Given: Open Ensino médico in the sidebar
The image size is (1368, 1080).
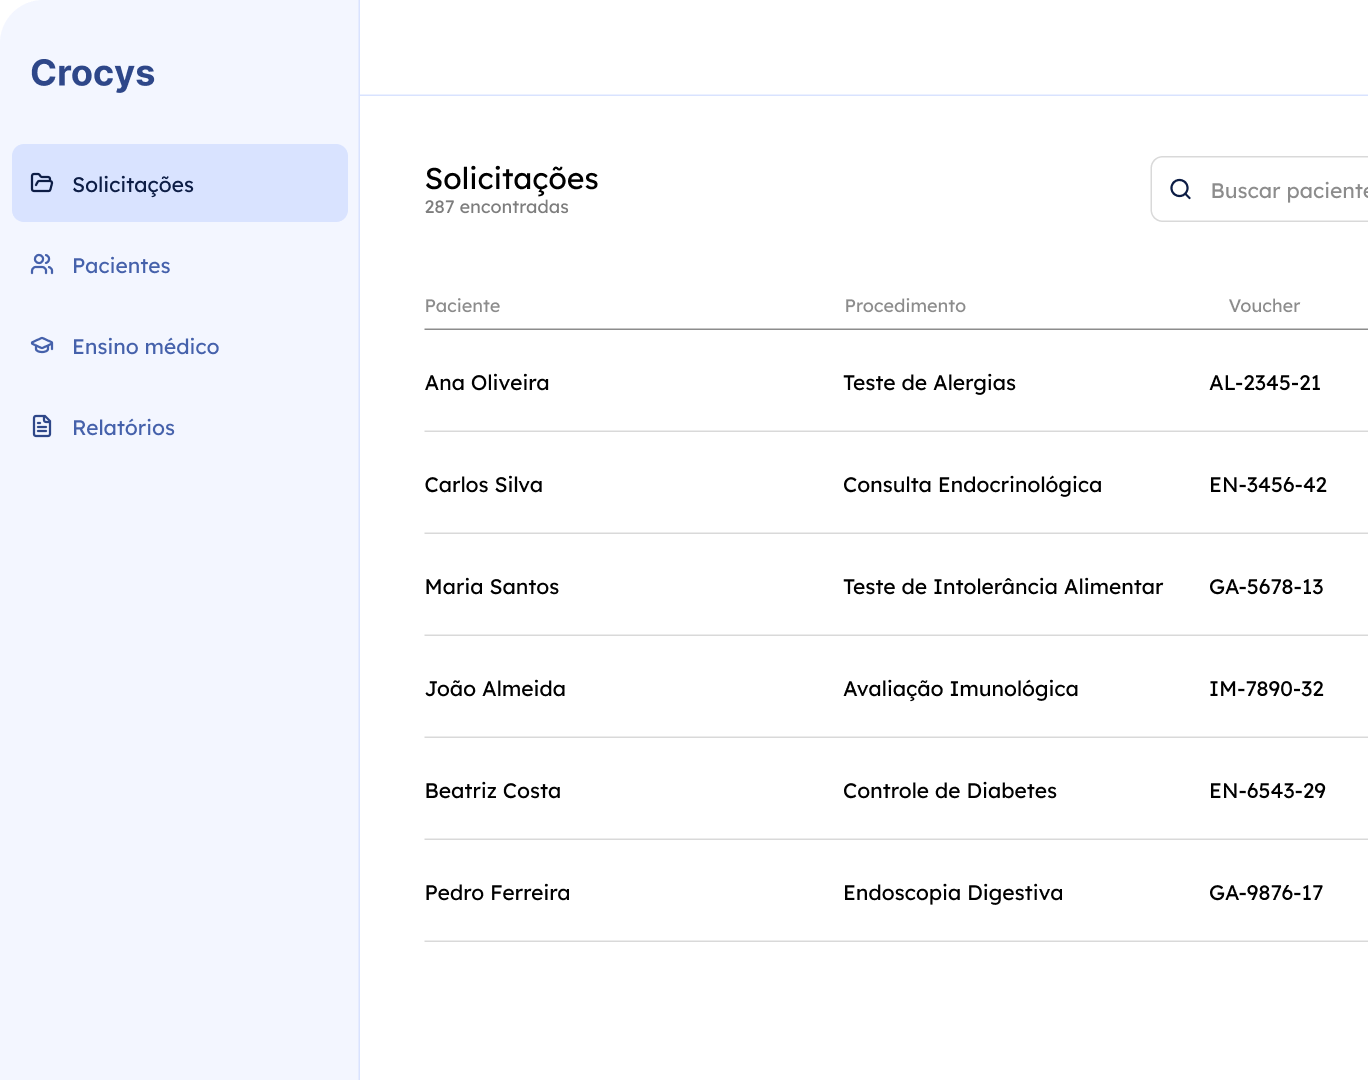Looking at the screenshot, I should click(145, 346).
